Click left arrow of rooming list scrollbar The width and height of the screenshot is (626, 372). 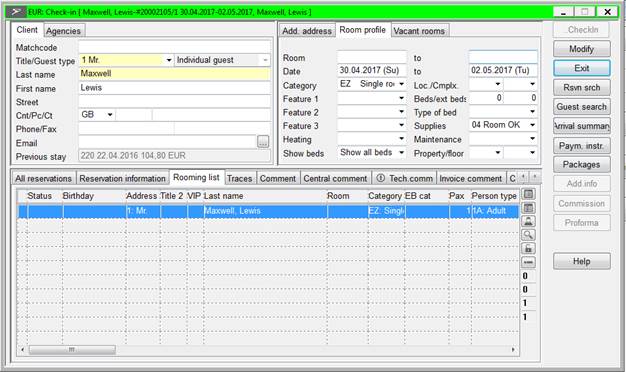coord(23,350)
